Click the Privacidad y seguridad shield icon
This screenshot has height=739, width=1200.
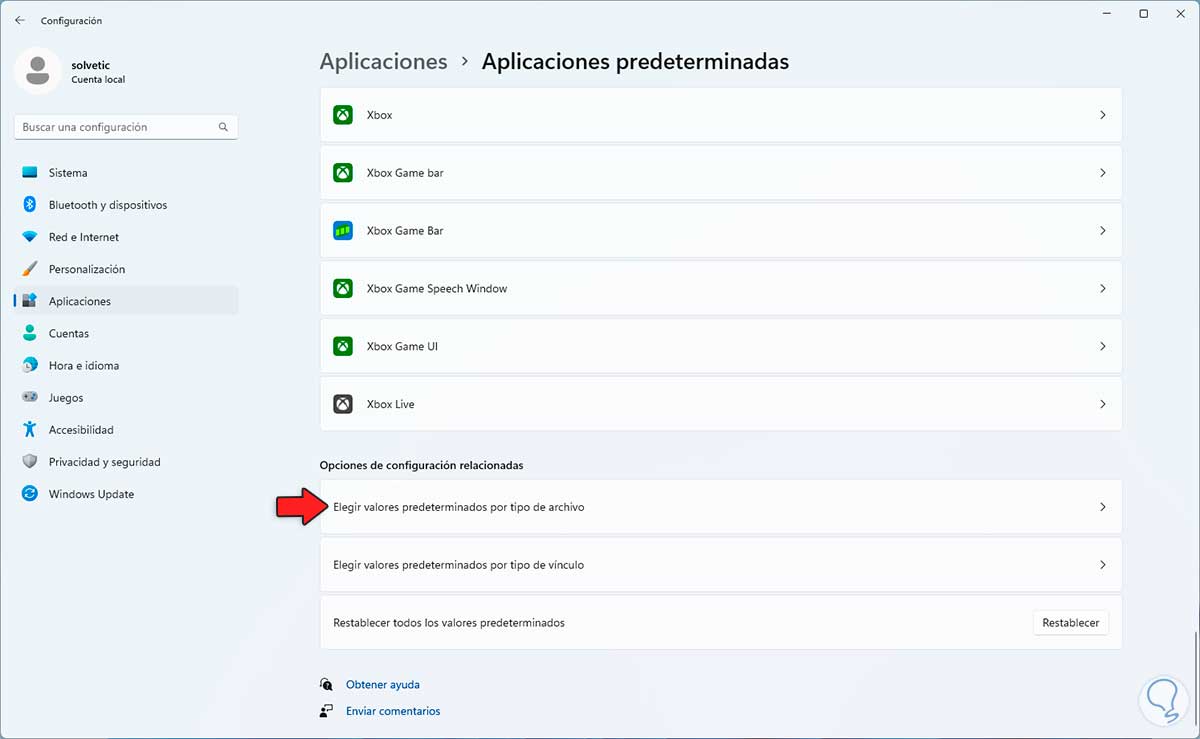(30, 462)
